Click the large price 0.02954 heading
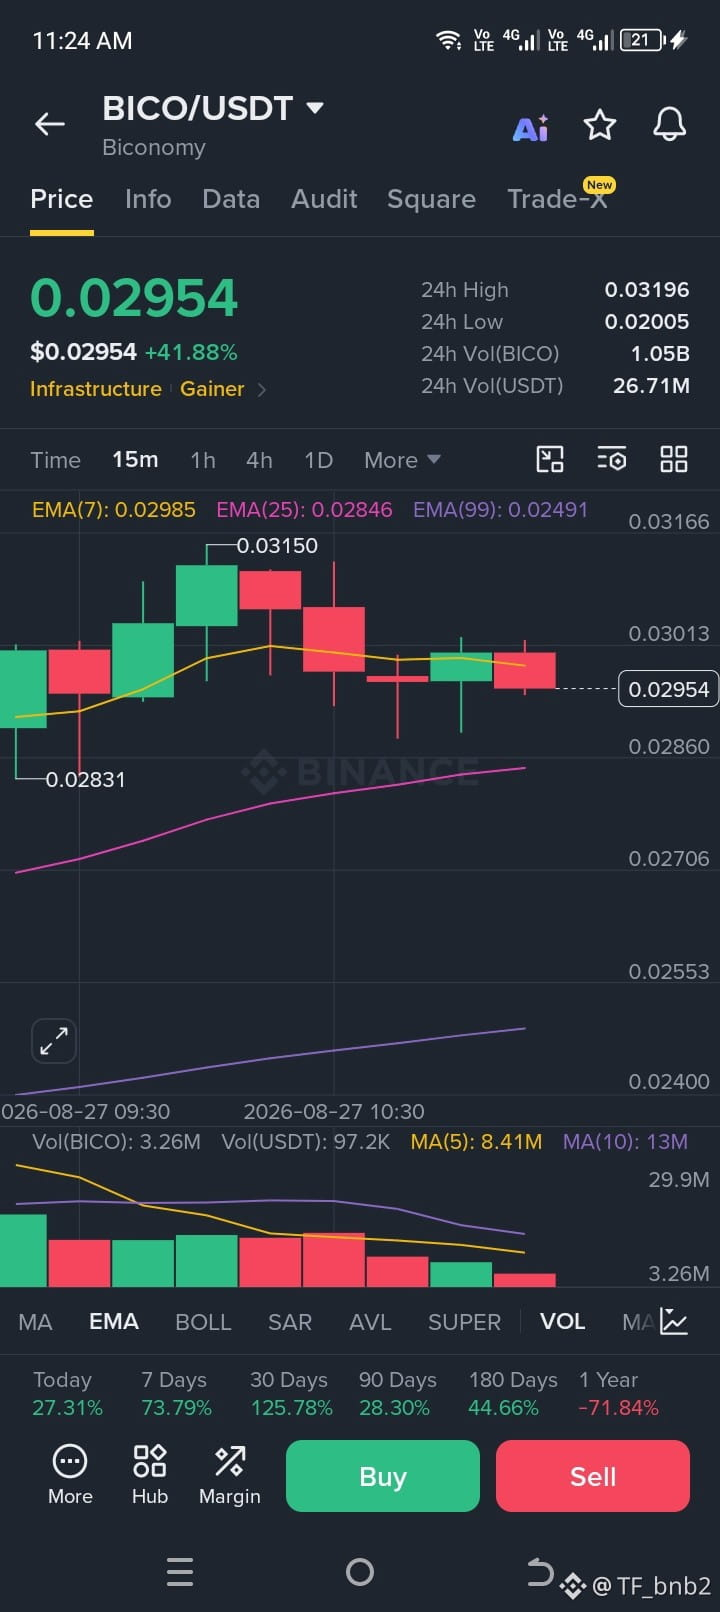The image size is (720, 1612). pos(134,298)
